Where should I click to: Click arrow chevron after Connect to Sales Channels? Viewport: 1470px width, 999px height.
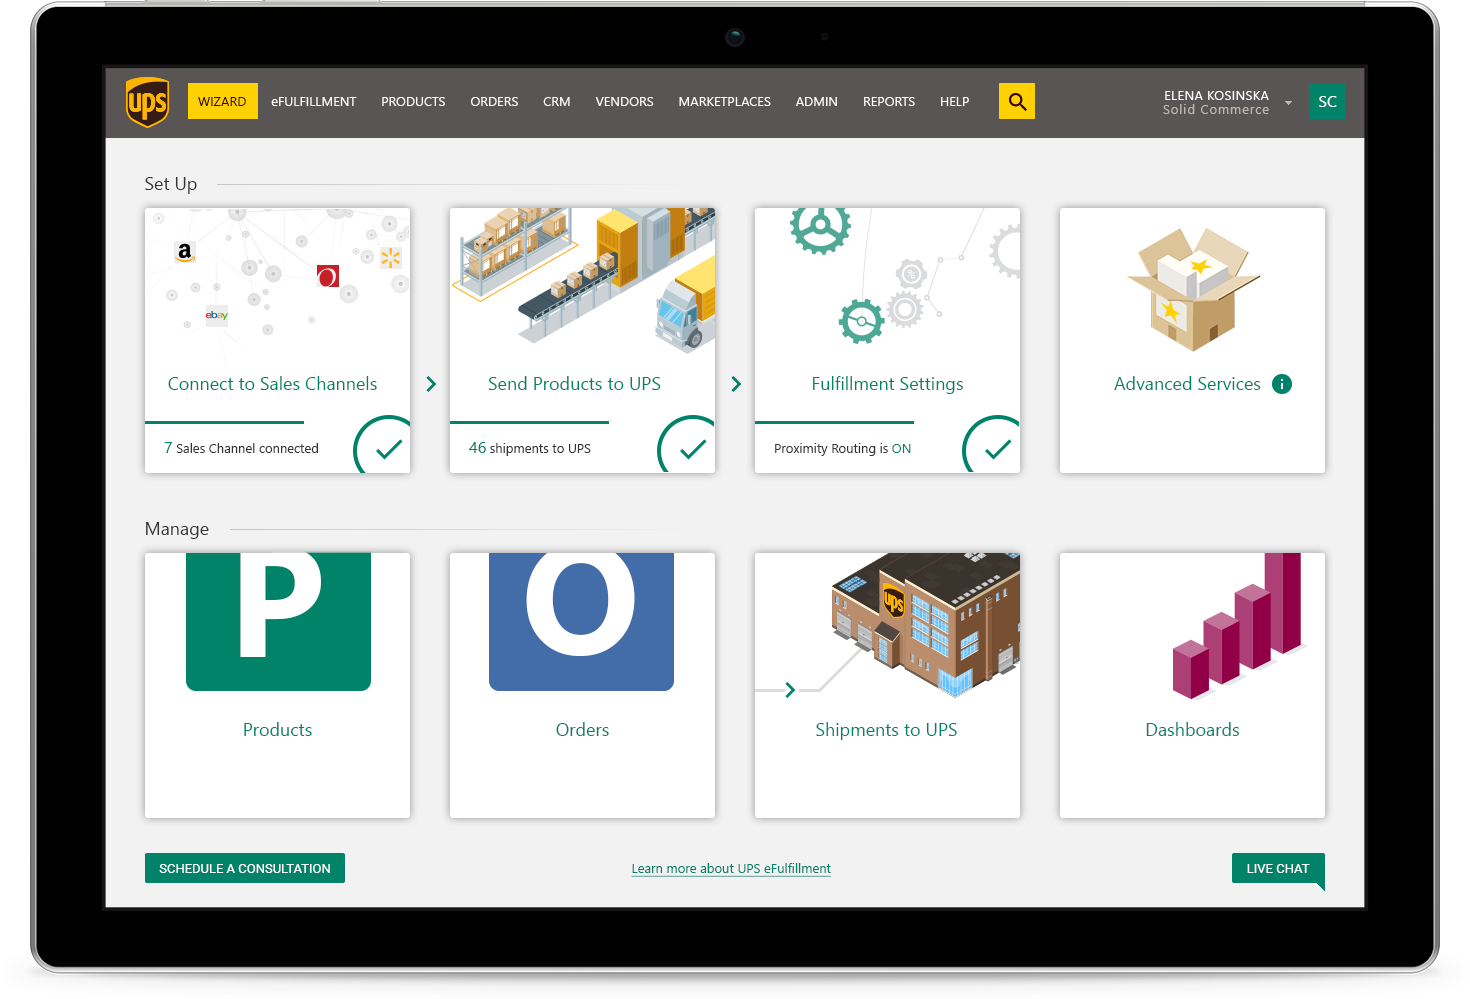coord(431,384)
